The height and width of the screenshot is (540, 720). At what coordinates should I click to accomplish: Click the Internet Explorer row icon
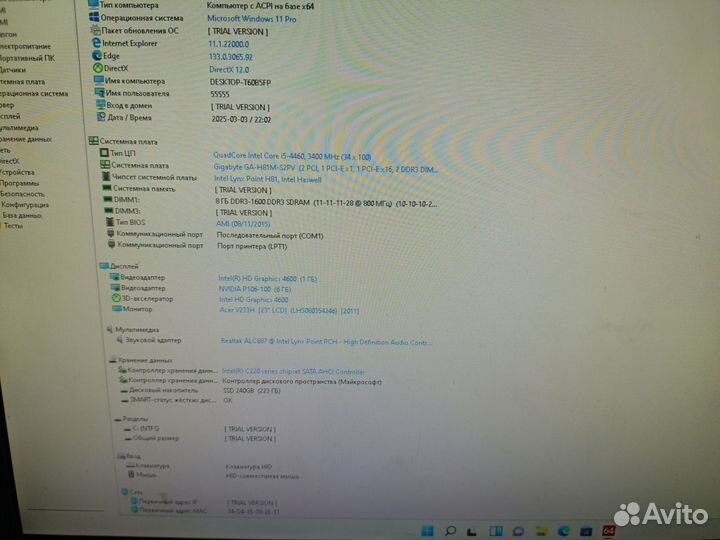(96, 43)
